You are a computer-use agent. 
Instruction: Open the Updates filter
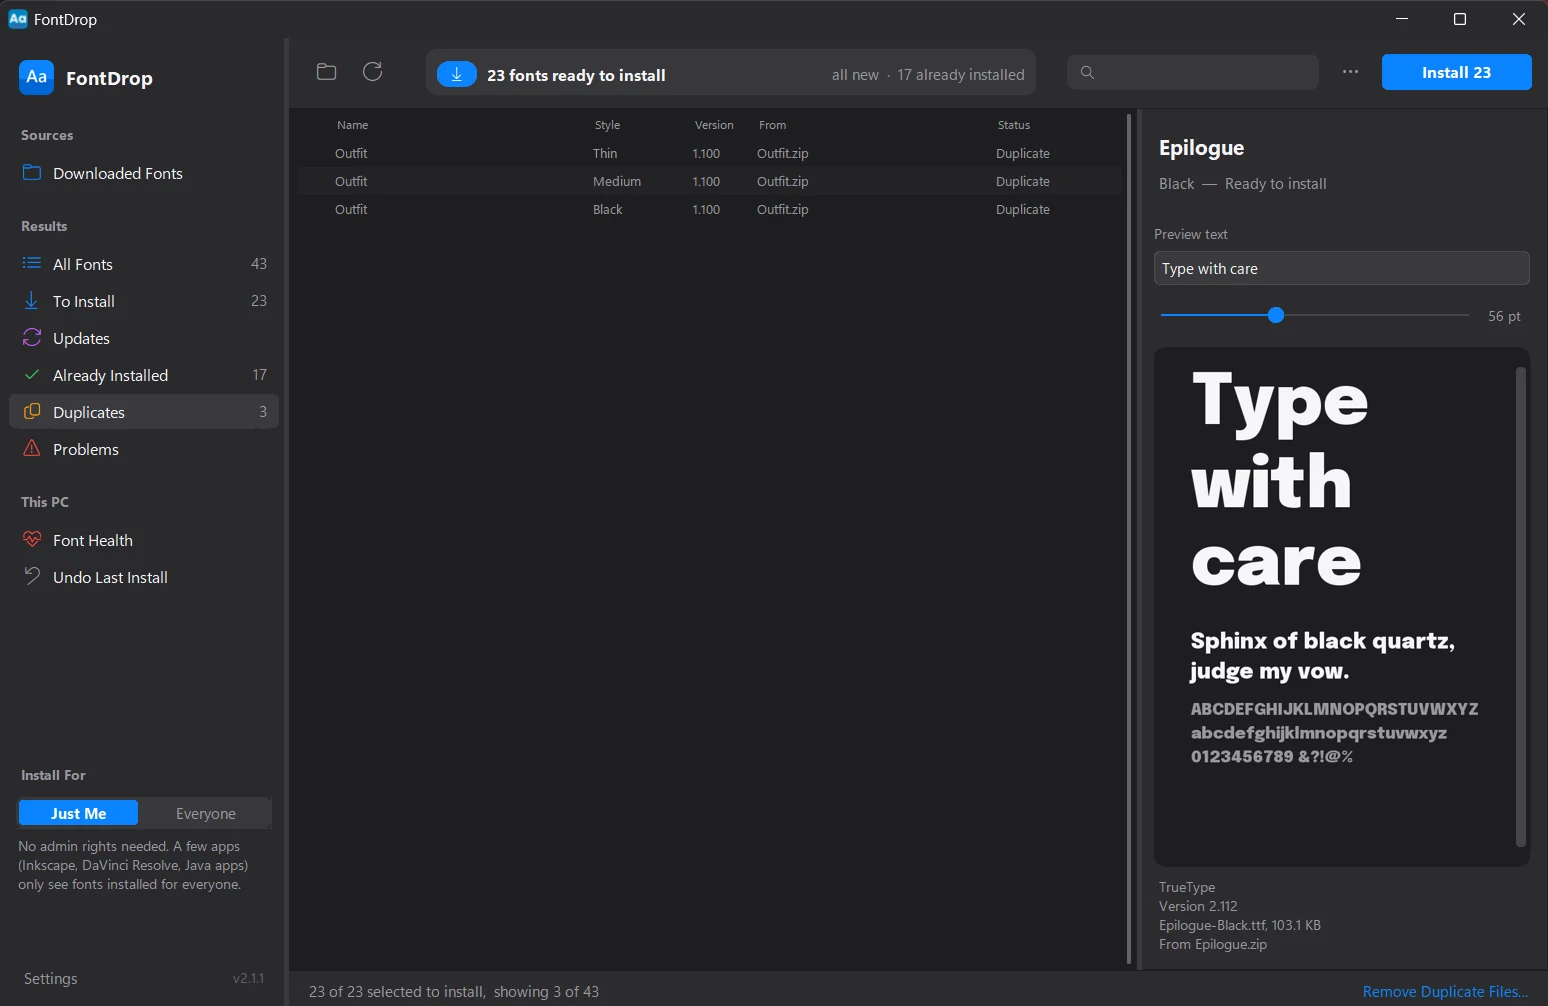pyautogui.click(x=143, y=338)
